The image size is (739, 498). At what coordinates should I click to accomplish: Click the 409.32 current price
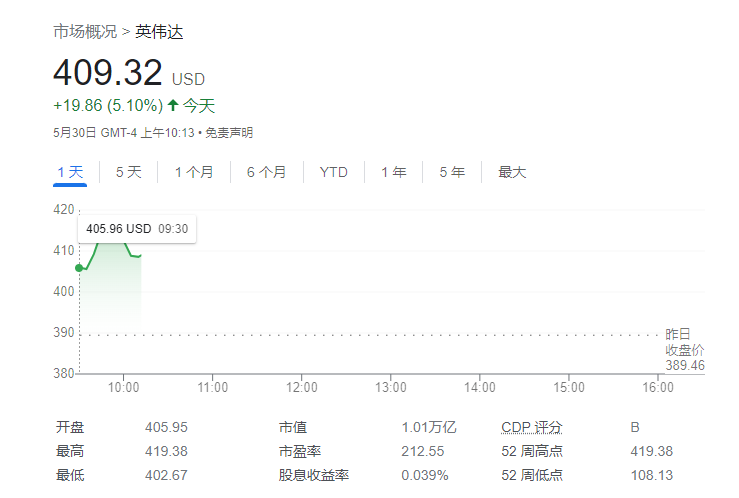coord(107,73)
